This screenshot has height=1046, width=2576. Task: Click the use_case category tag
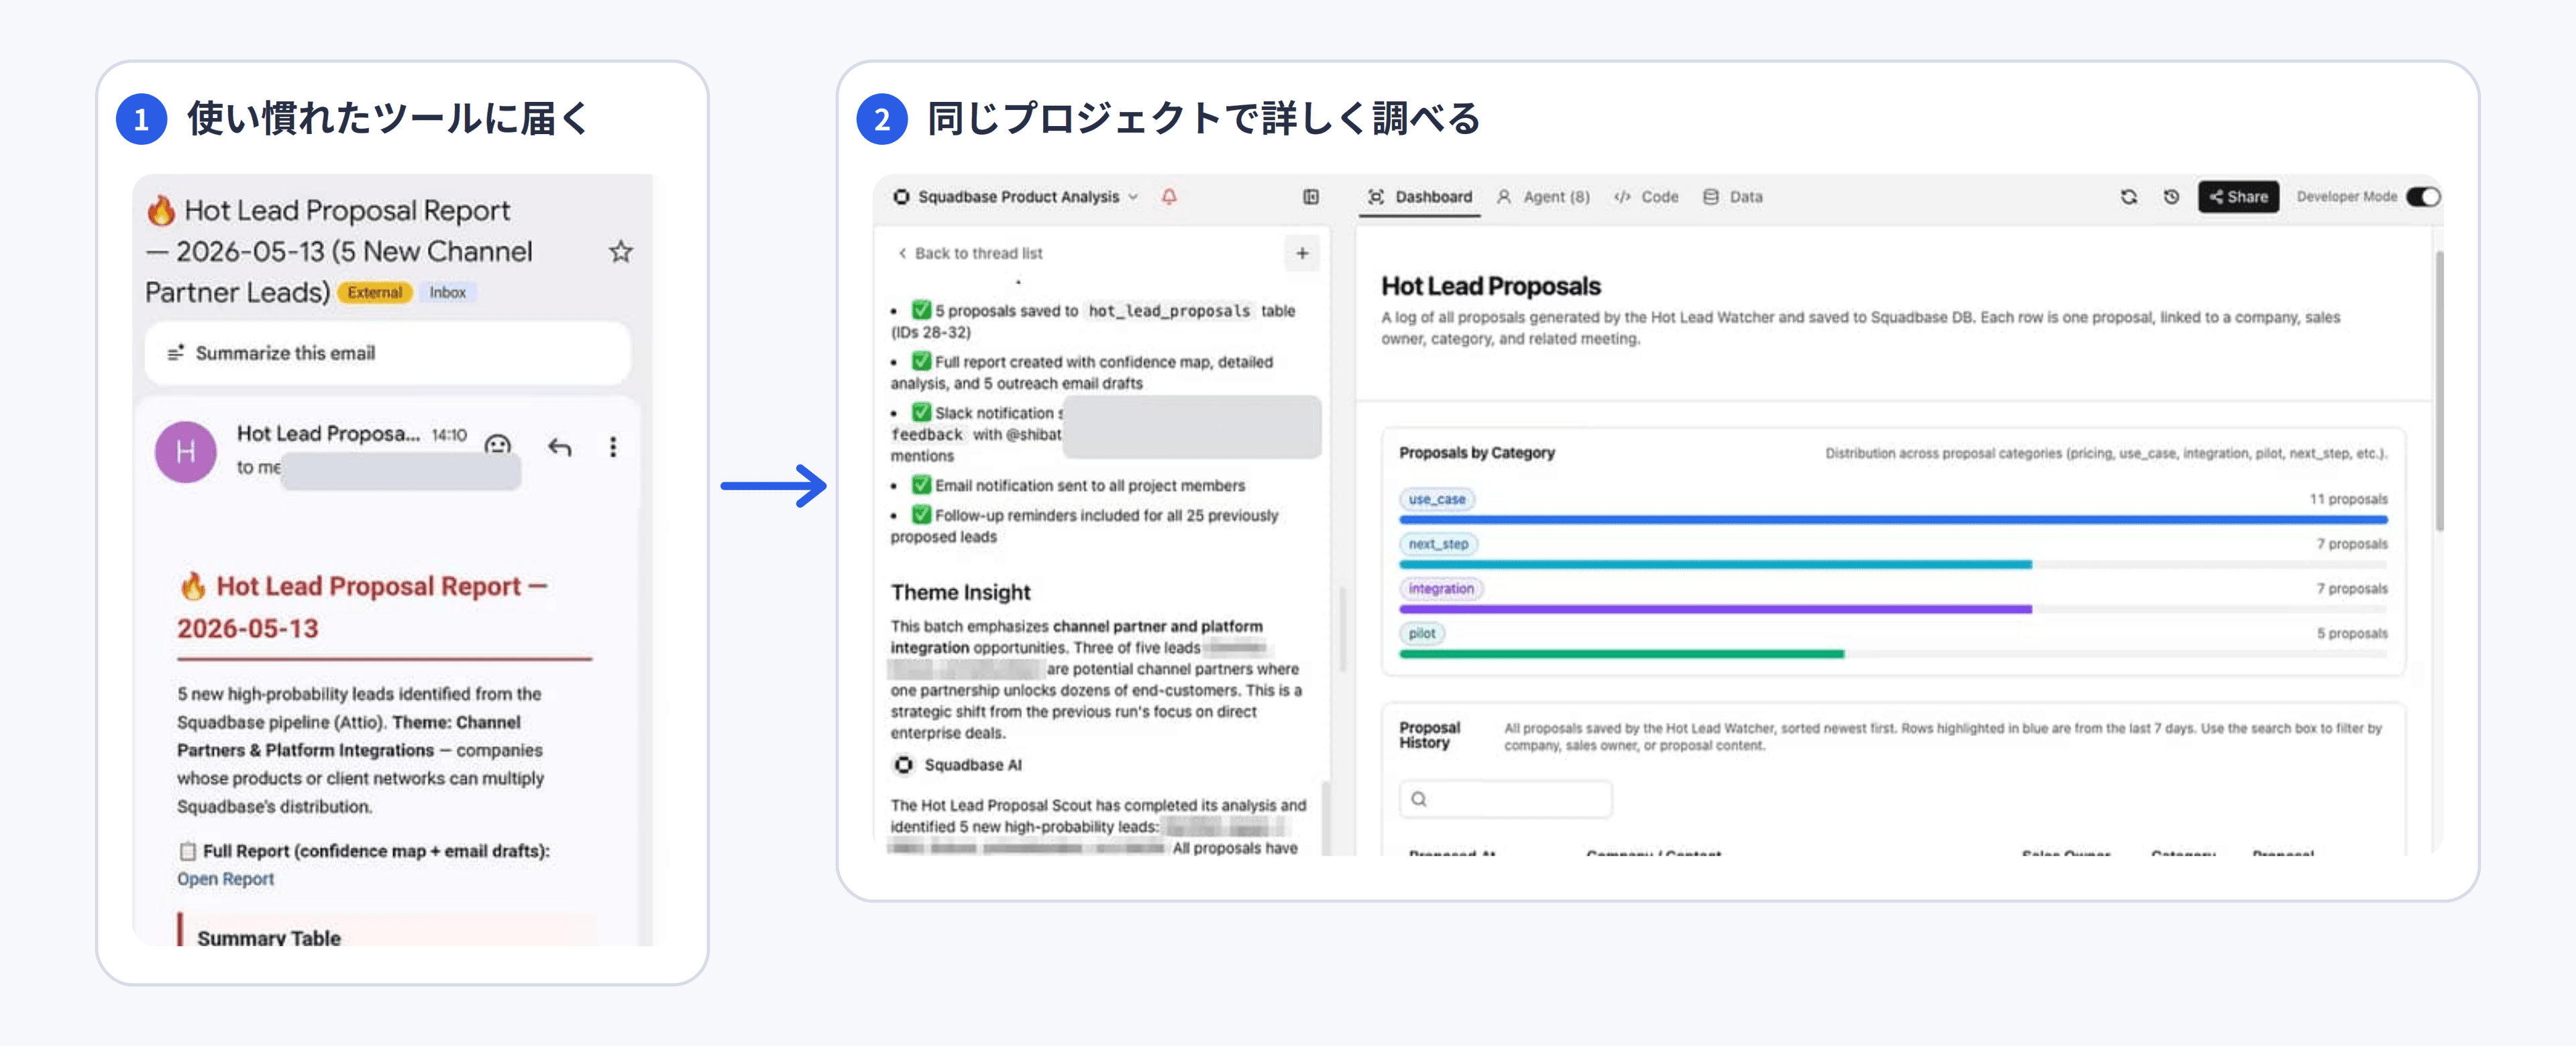tap(1436, 499)
